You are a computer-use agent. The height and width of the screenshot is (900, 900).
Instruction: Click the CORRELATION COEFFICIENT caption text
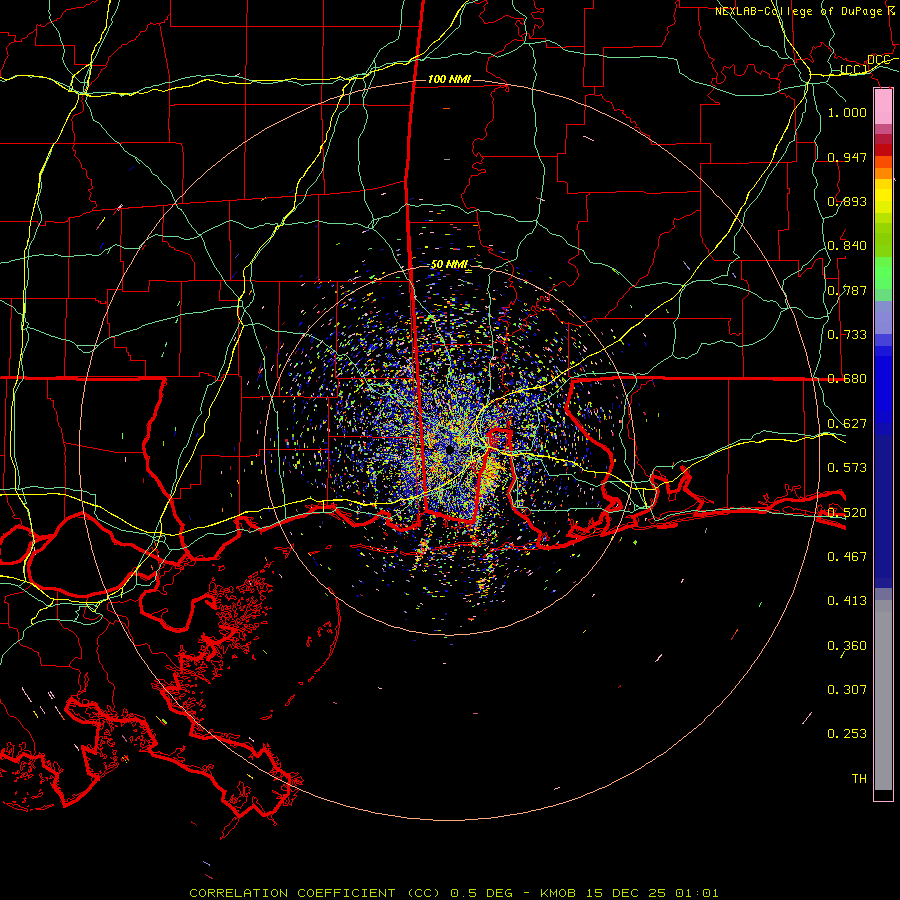coord(292,893)
